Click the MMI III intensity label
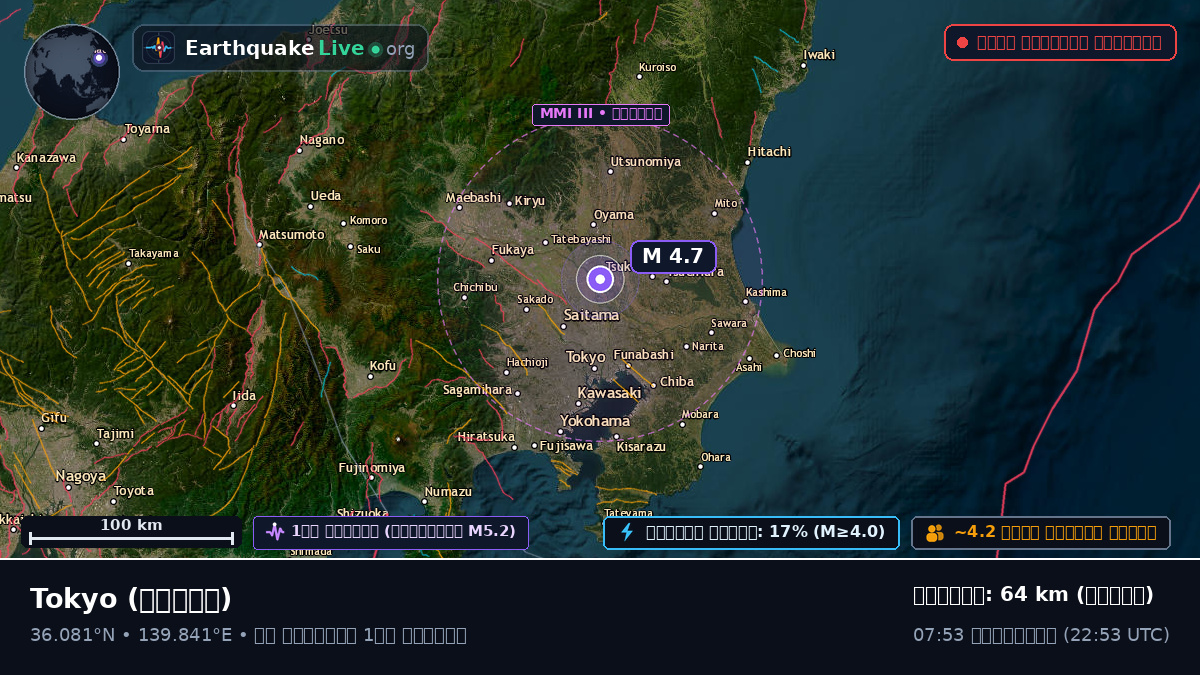Viewport: 1200px width, 675px height. point(601,114)
